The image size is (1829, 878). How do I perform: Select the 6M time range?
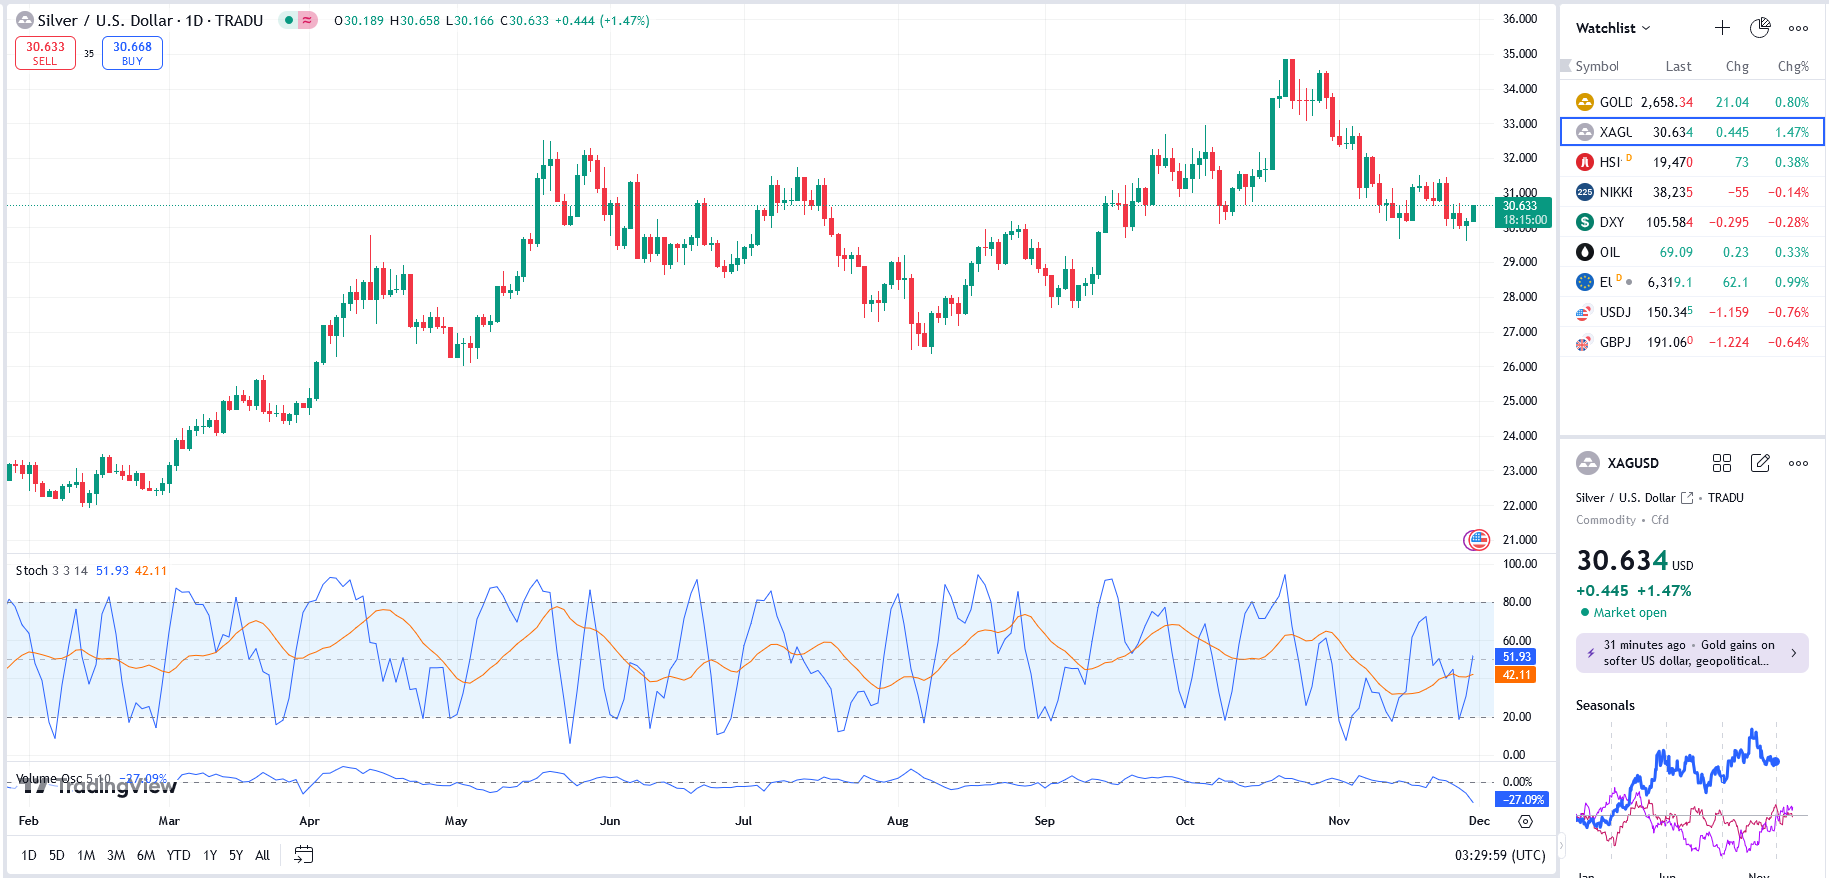click(146, 855)
